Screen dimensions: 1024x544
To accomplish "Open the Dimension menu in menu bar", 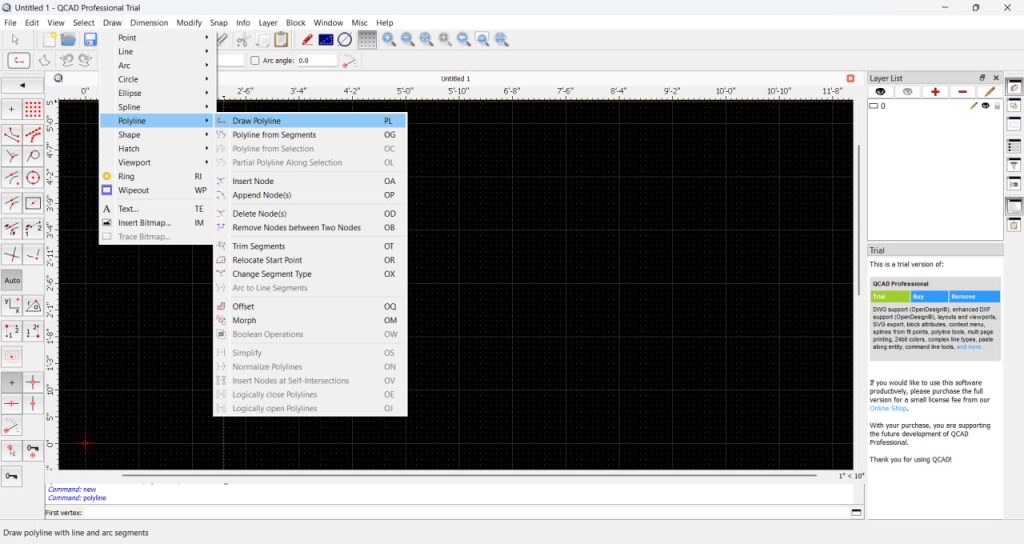I will pyautogui.click(x=149, y=22).
